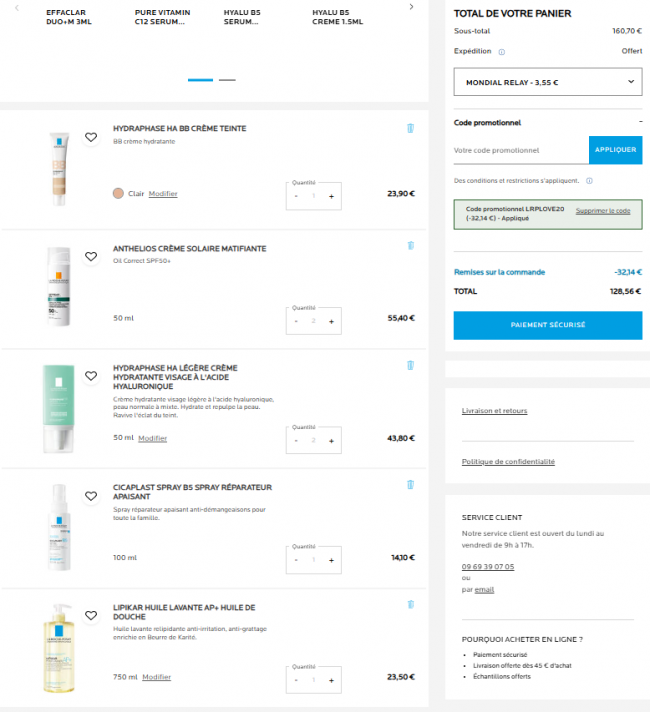
Task: Open Livraison et retours section
Action: [x=494, y=410]
